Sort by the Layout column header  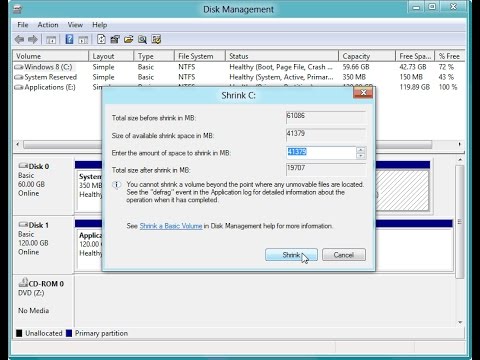[x=111, y=56]
